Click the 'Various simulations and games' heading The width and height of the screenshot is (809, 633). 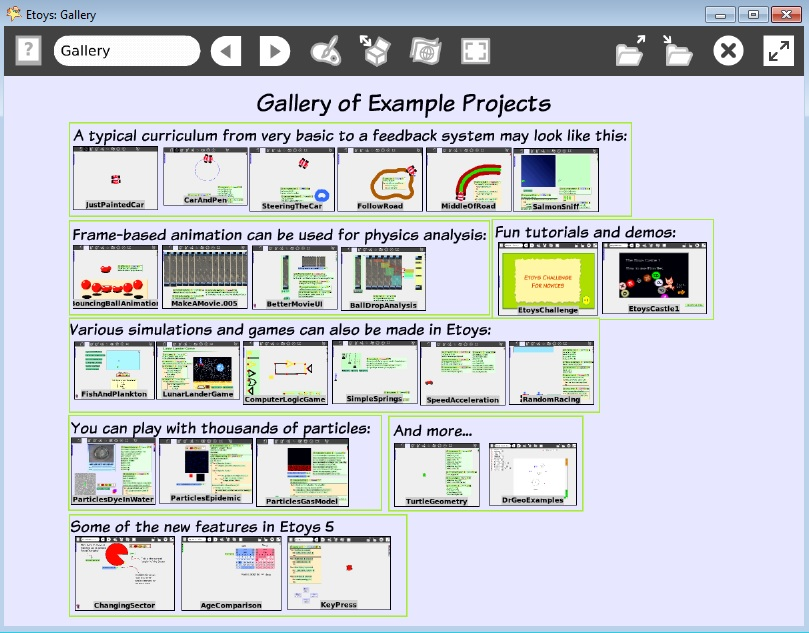pyautogui.click(x=281, y=330)
